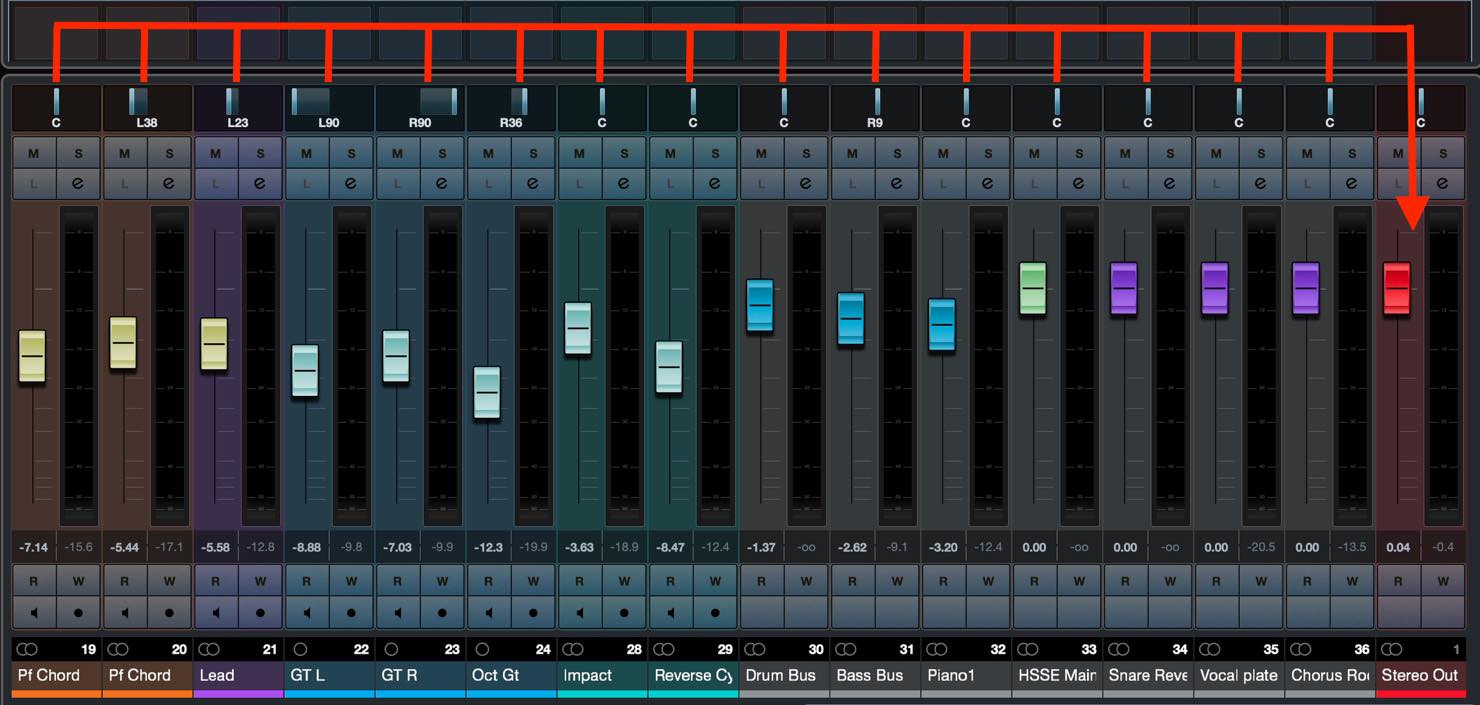
Task: Click the Impact channel level meter
Action: pyautogui.click(x=624, y=366)
